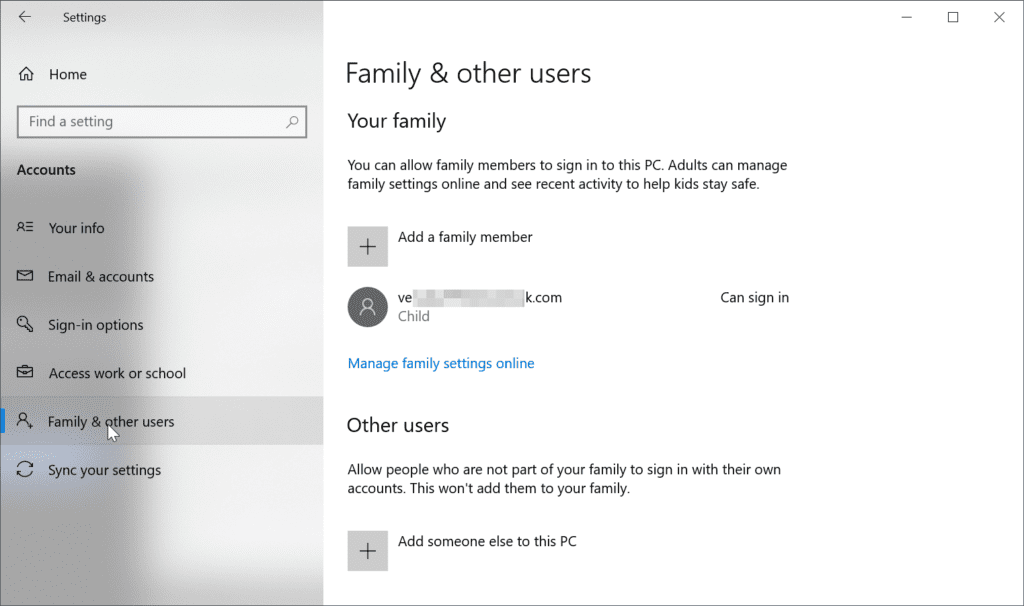Open Manage family settings online
1024x606 pixels.
(441, 363)
